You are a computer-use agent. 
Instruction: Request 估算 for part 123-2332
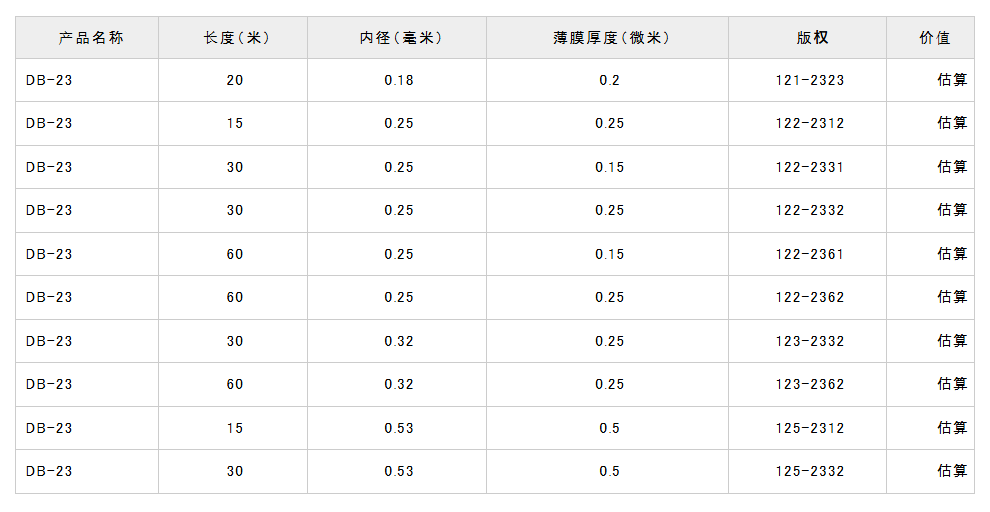pos(951,341)
